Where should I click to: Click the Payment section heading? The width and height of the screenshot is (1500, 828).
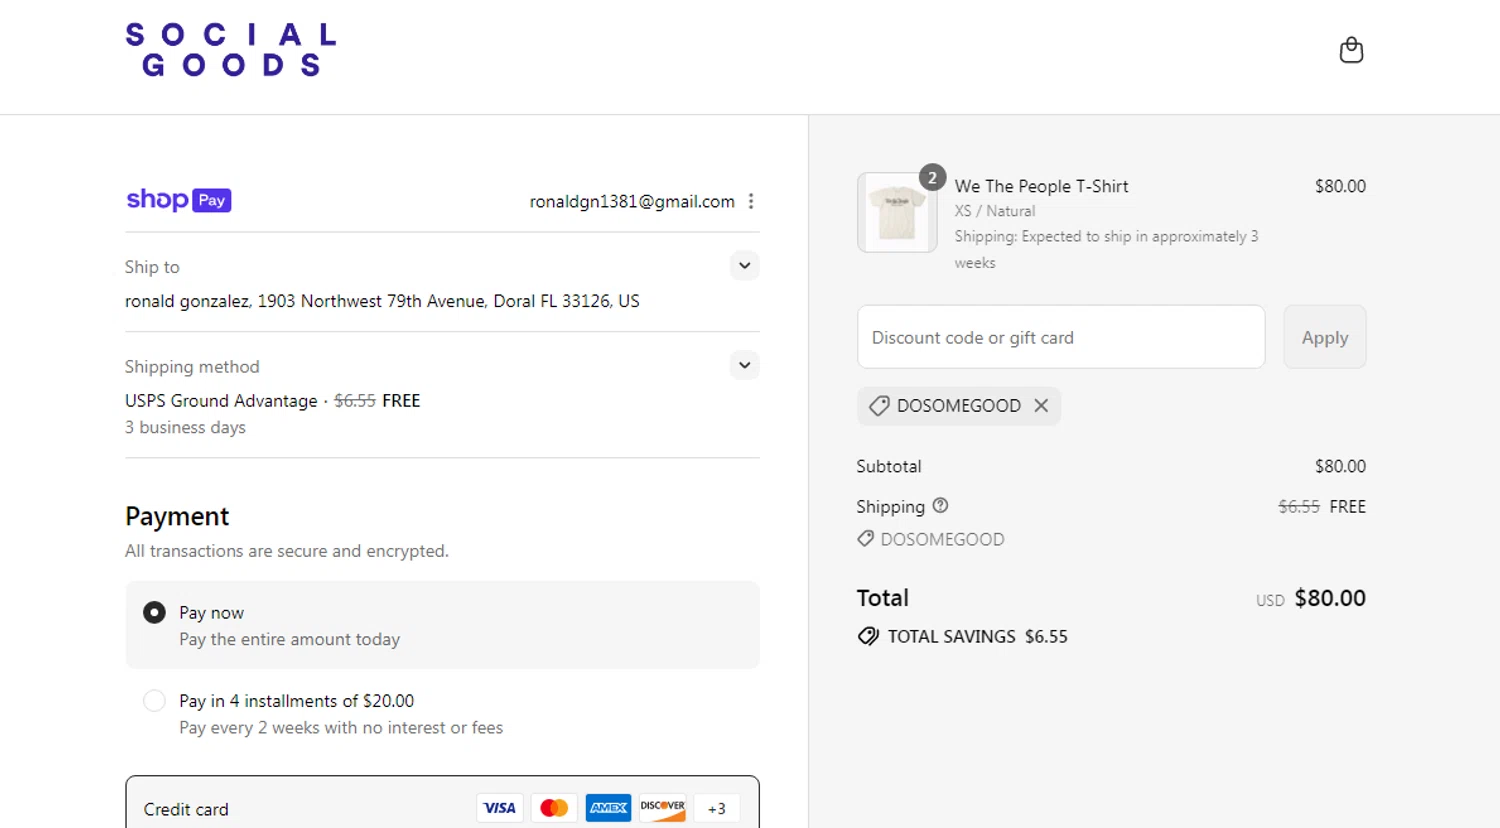coord(177,516)
